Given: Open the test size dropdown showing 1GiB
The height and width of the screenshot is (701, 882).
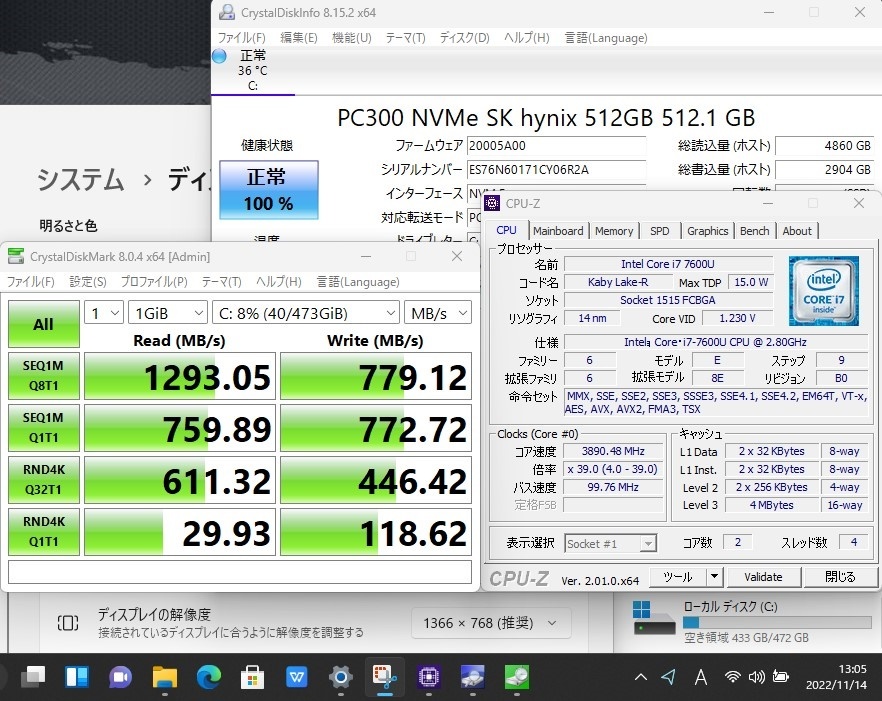Looking at the screenshot, I should pyautogui.click(x=167, y=312).
